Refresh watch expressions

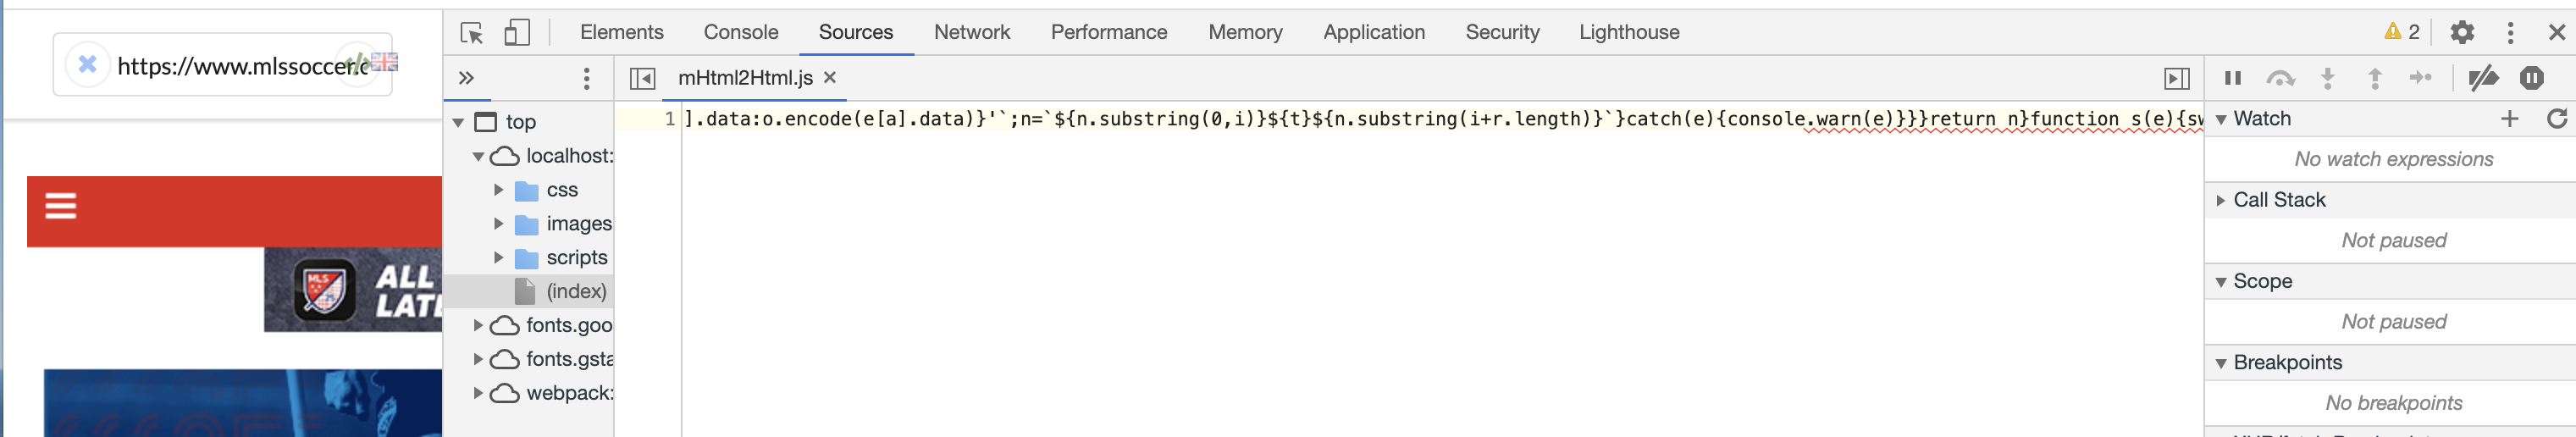tap(2556, 119)
